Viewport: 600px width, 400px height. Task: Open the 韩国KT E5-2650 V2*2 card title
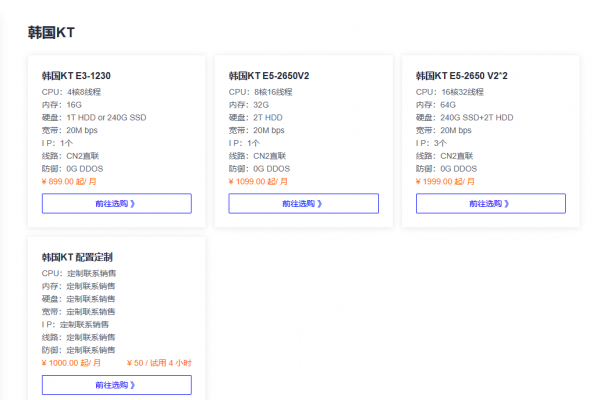(461, 76)
